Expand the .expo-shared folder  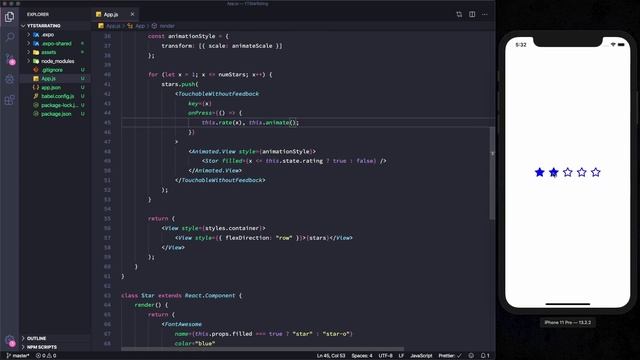56,43
